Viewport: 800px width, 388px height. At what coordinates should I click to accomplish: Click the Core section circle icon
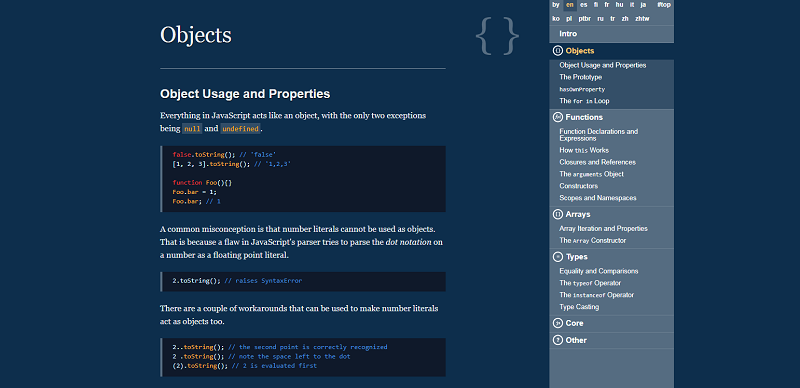click(x=558, y=323)
